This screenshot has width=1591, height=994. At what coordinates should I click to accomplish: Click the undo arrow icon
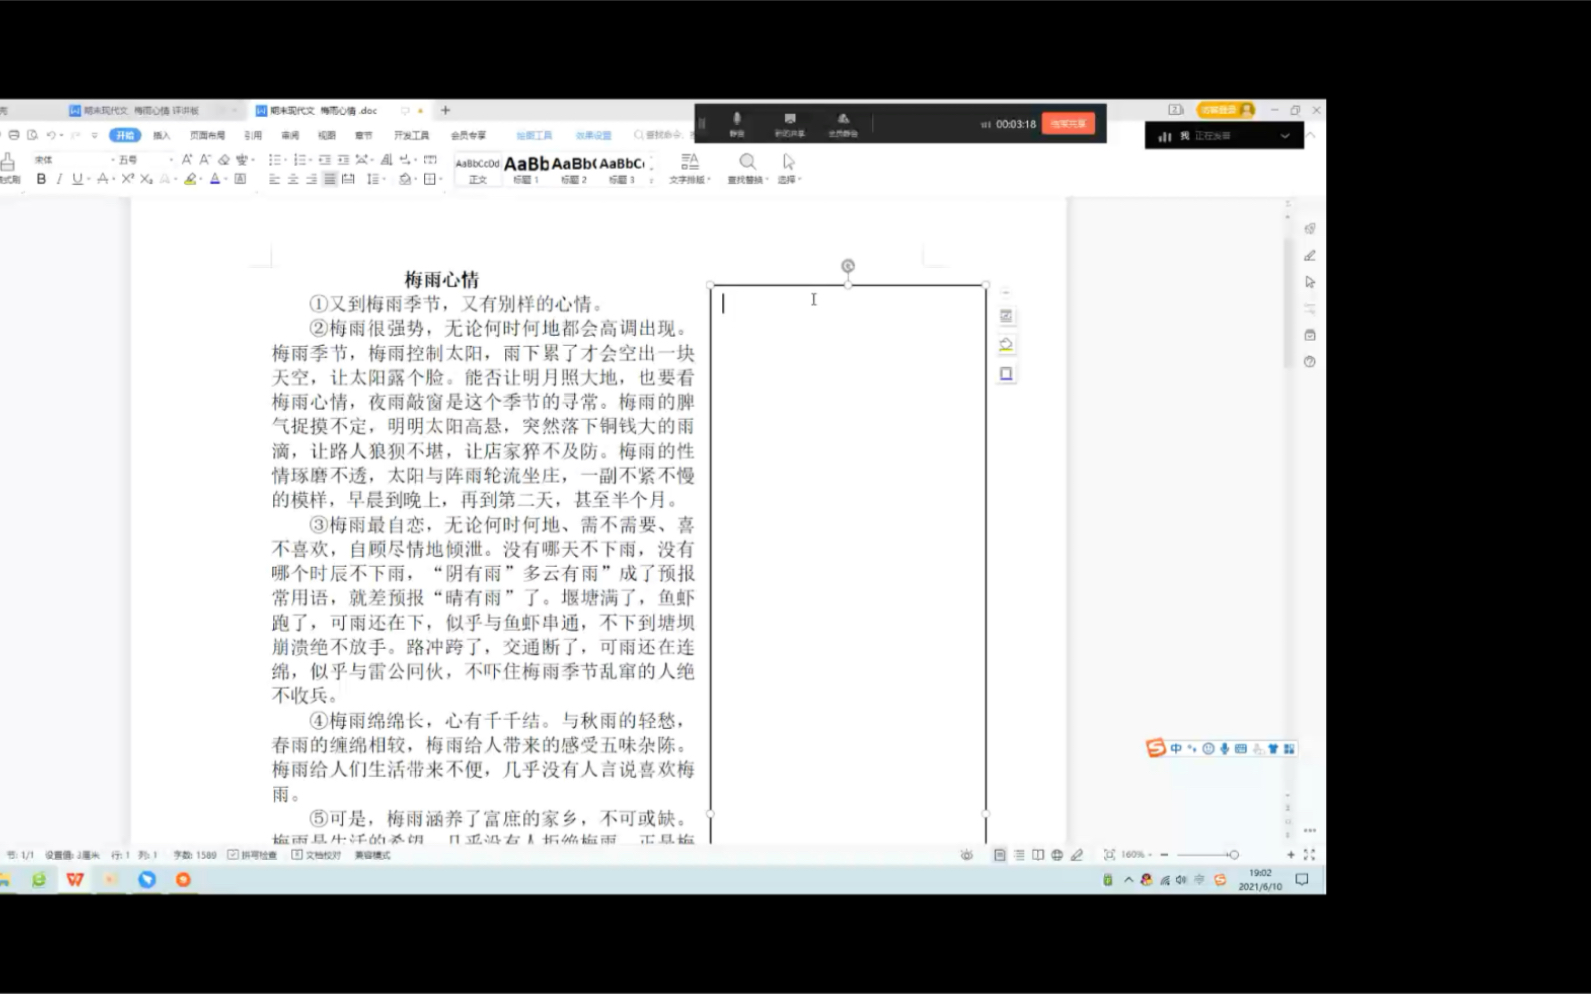[x=50, y=135]
